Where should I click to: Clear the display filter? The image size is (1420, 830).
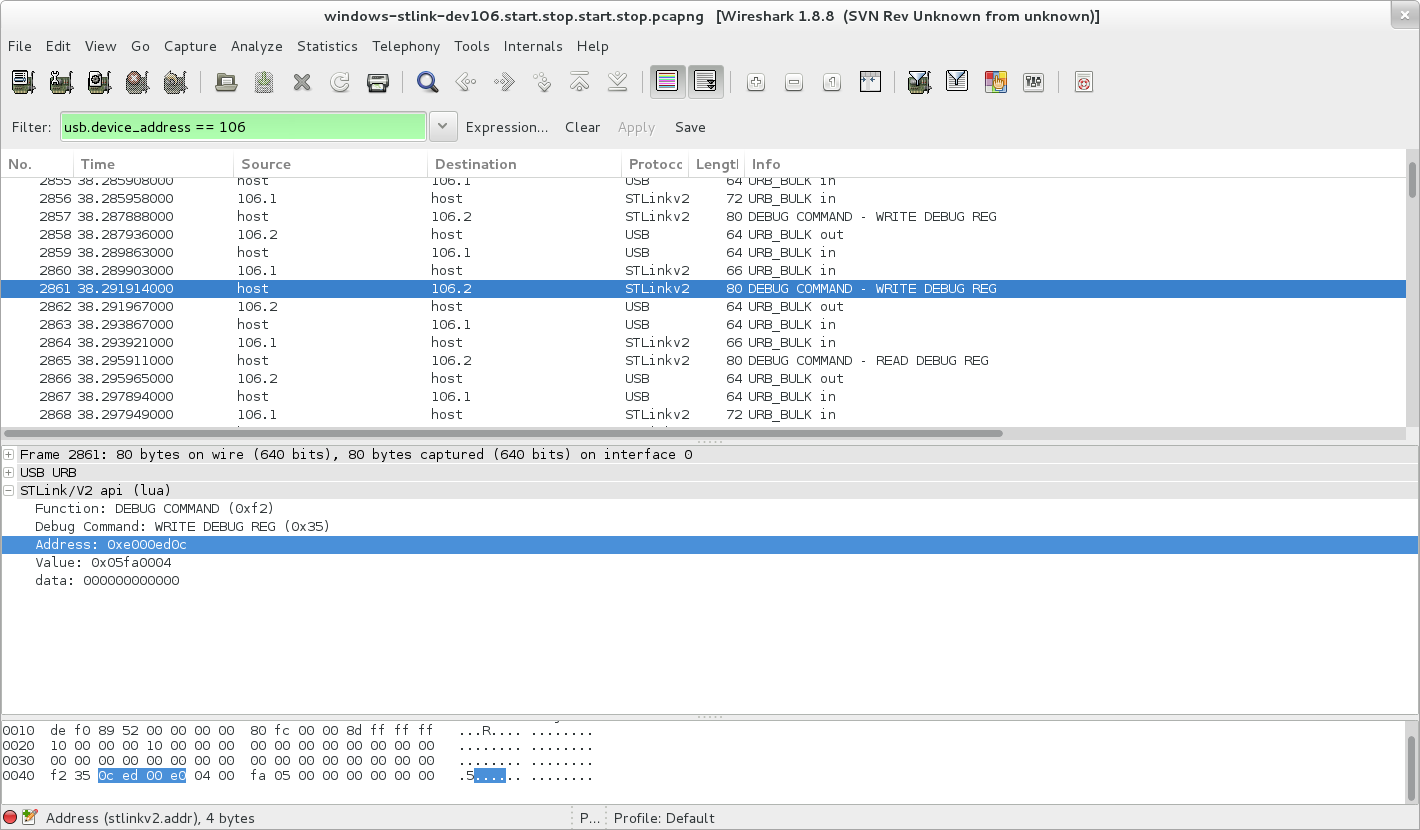coord(582,127)
